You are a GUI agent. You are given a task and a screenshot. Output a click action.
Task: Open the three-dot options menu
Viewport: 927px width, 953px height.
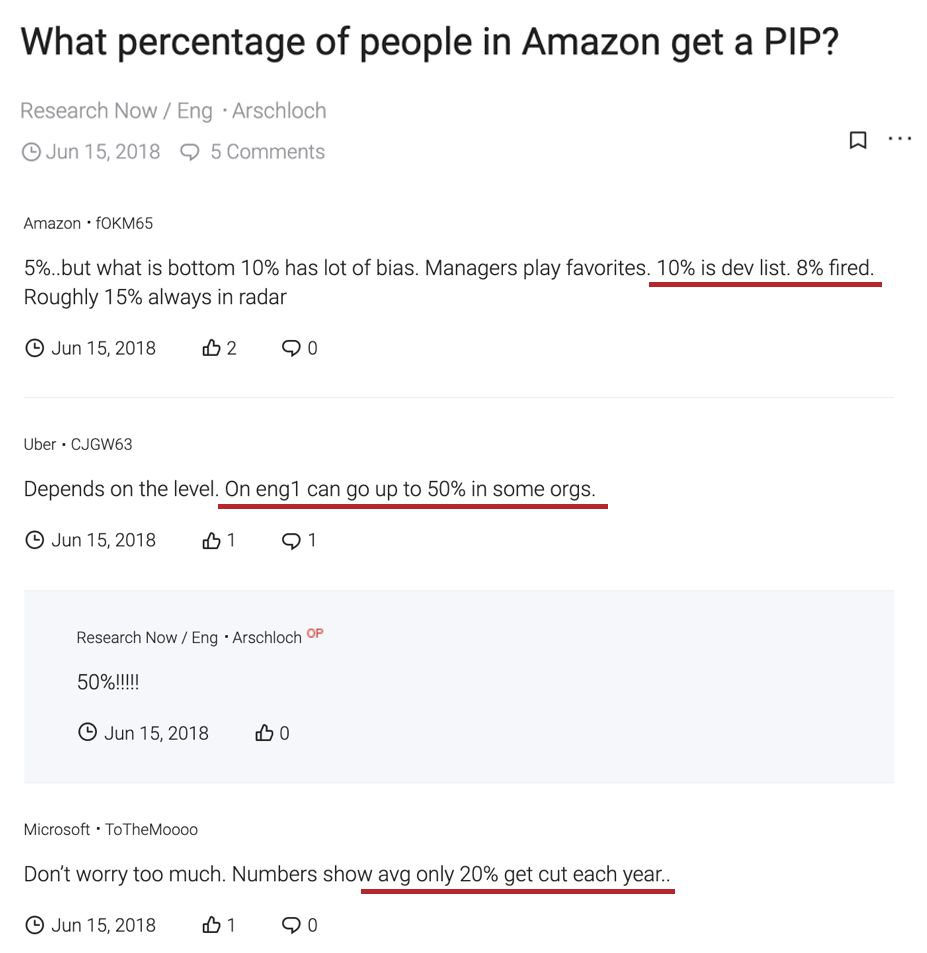click(x=899, y=139)
